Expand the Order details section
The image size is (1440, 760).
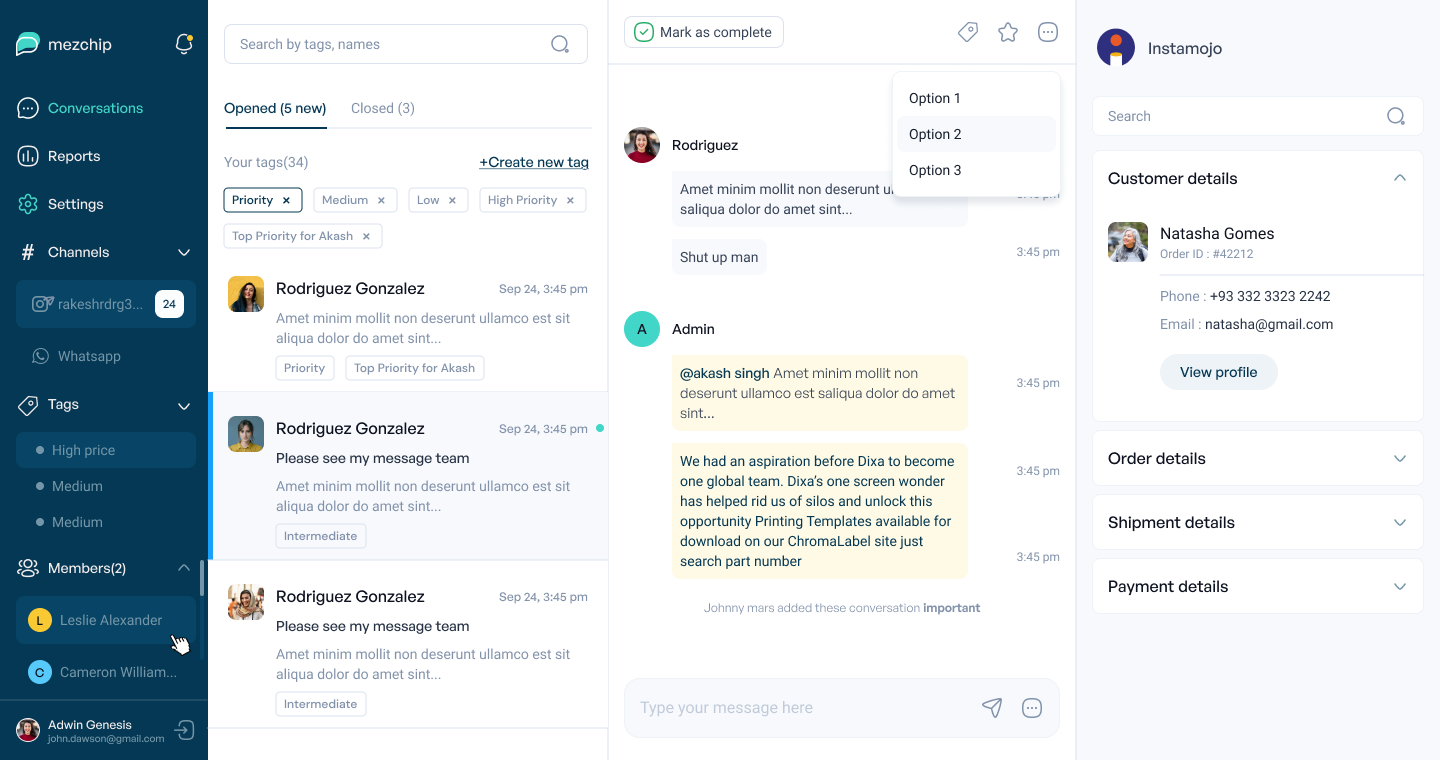(1400, 458)
